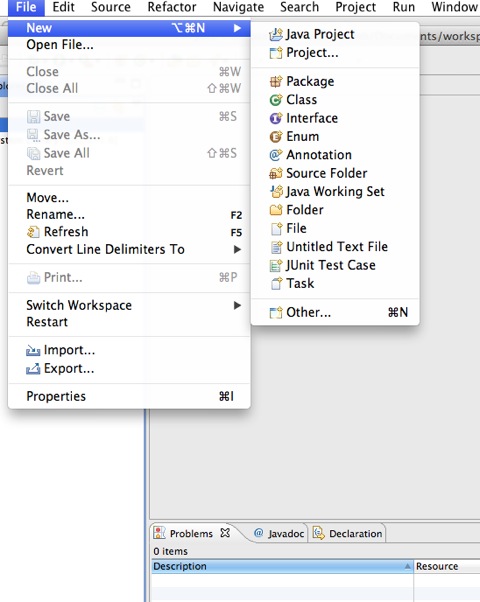Click the Refresh icon in File menu

[33, 232]
